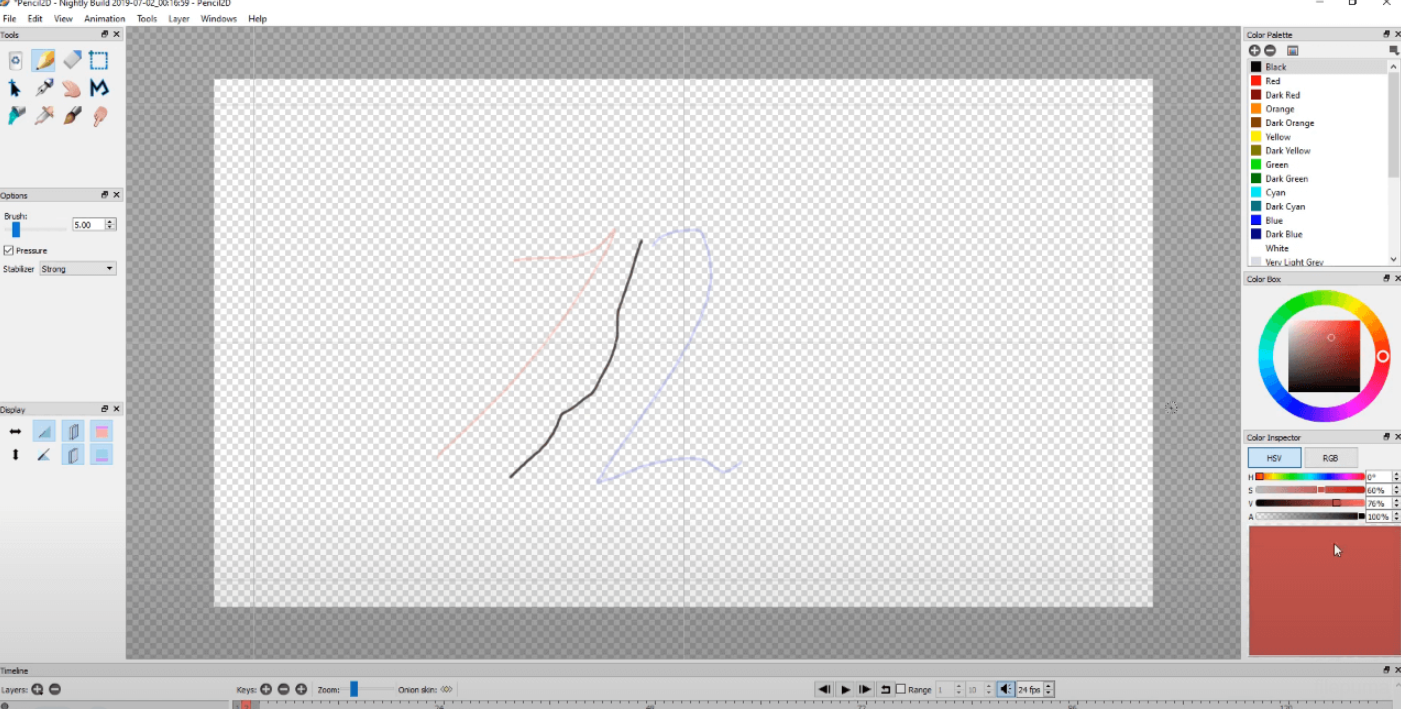The image size is (1401, 709).
Task: Flip the view horizontally in Display panel
Action: point(15,431)
